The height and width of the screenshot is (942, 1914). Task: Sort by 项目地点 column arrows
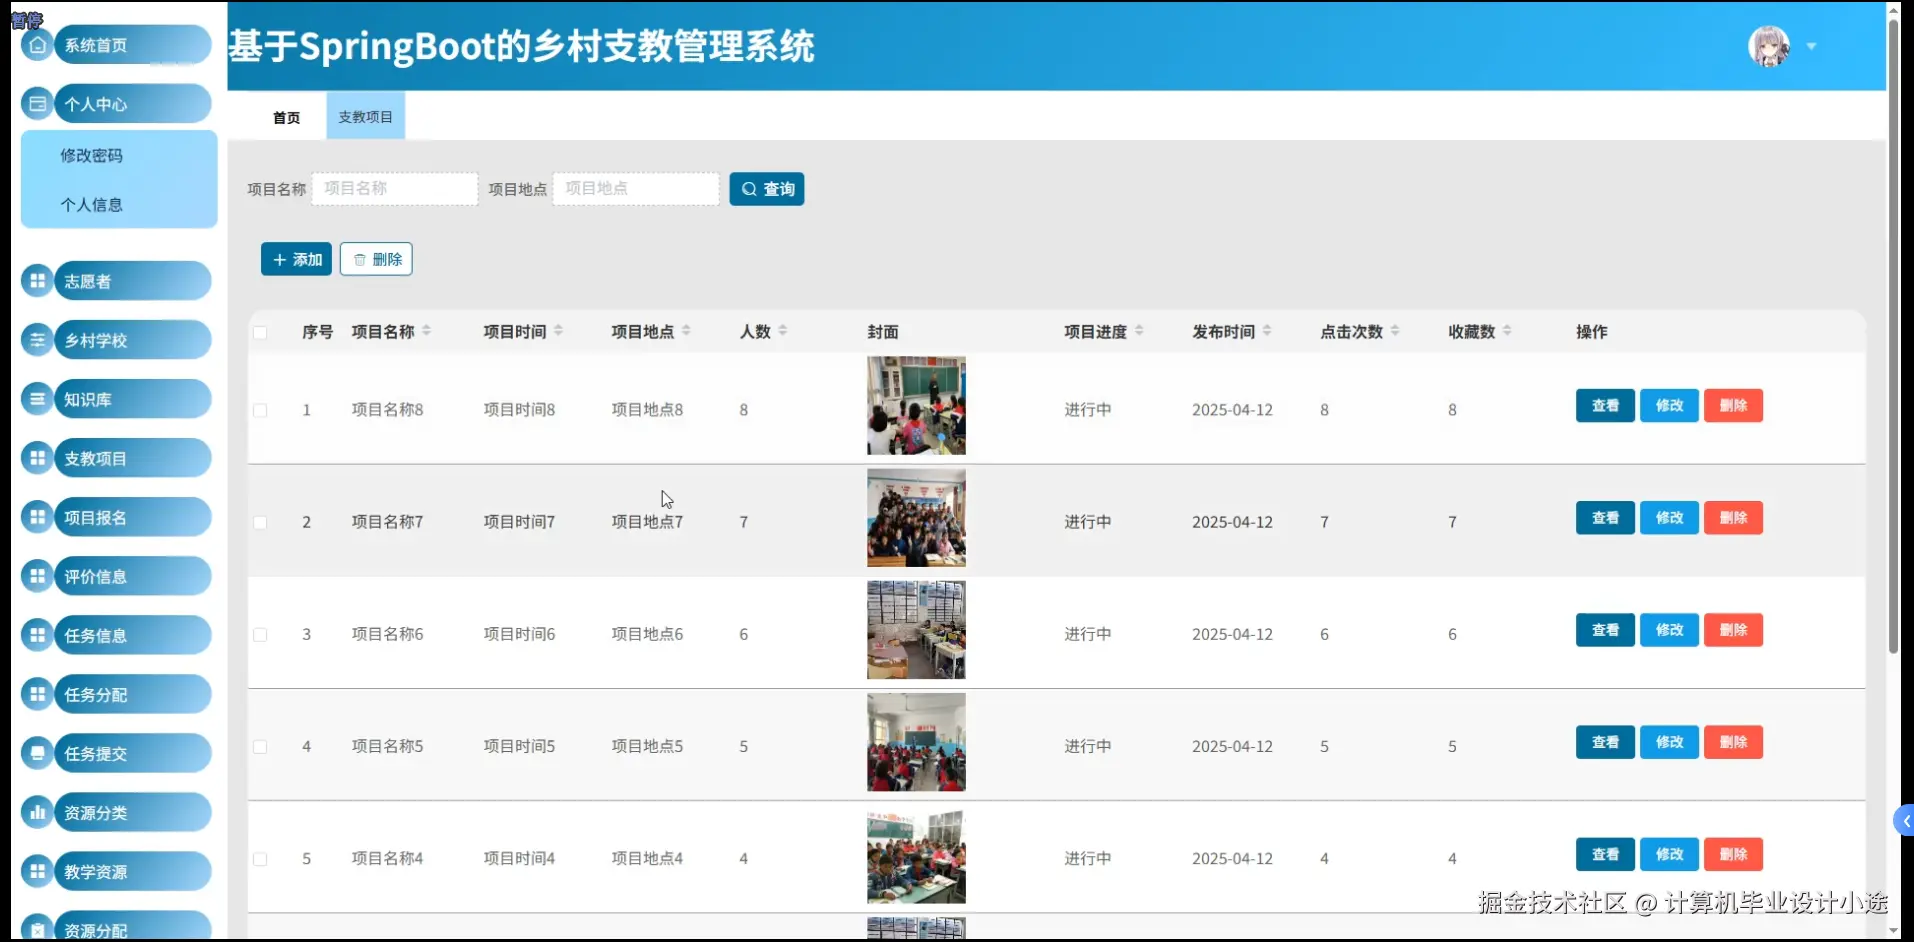point(686,331)
